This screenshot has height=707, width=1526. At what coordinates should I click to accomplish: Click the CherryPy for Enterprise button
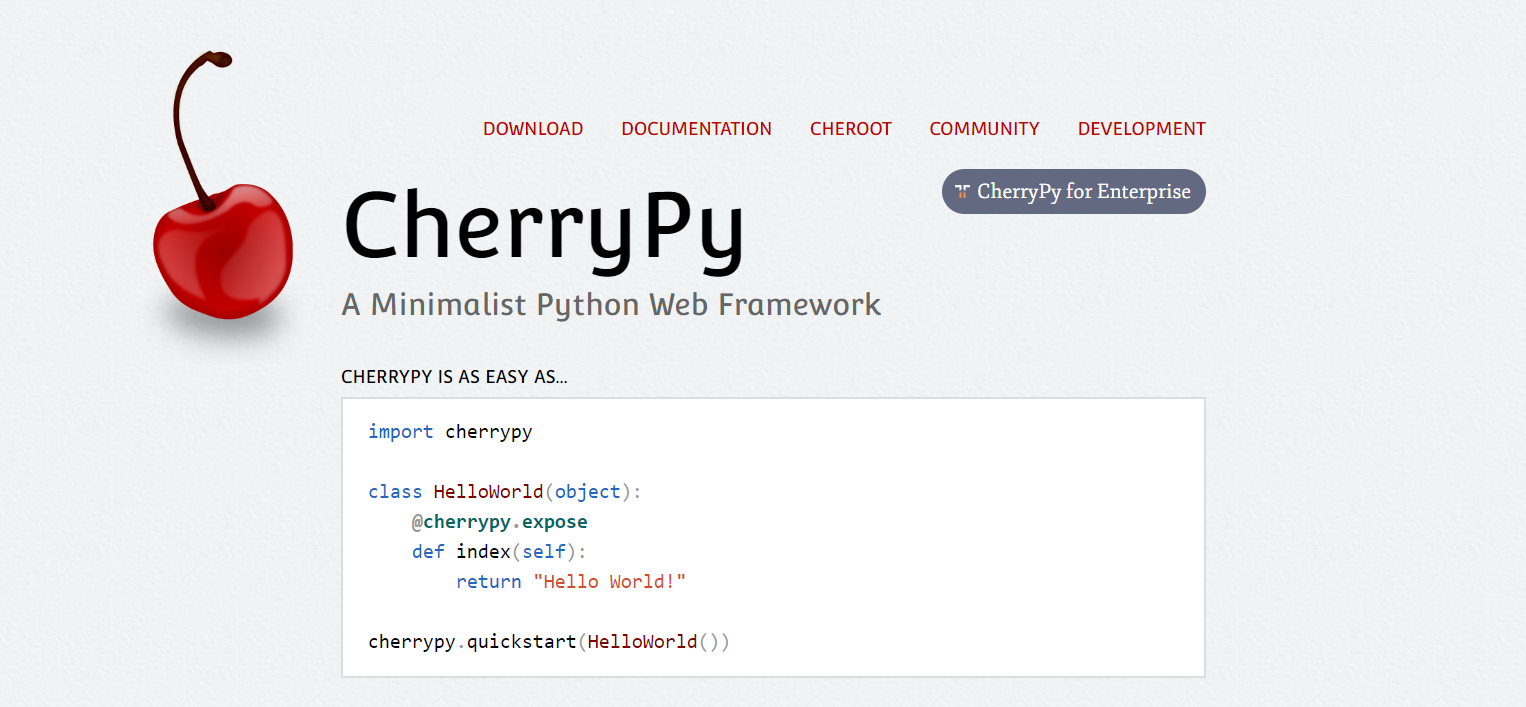1074,191
